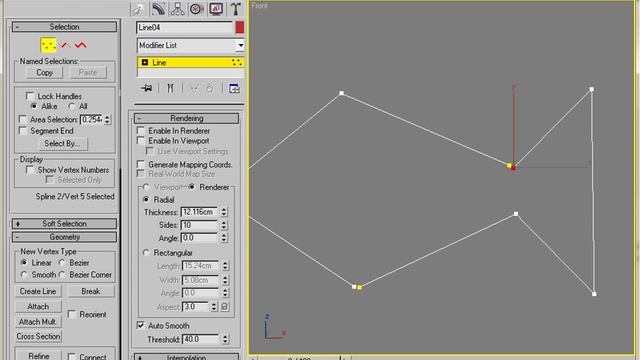
Task: Check Enable In Renderer
Action: pos(141,130)
